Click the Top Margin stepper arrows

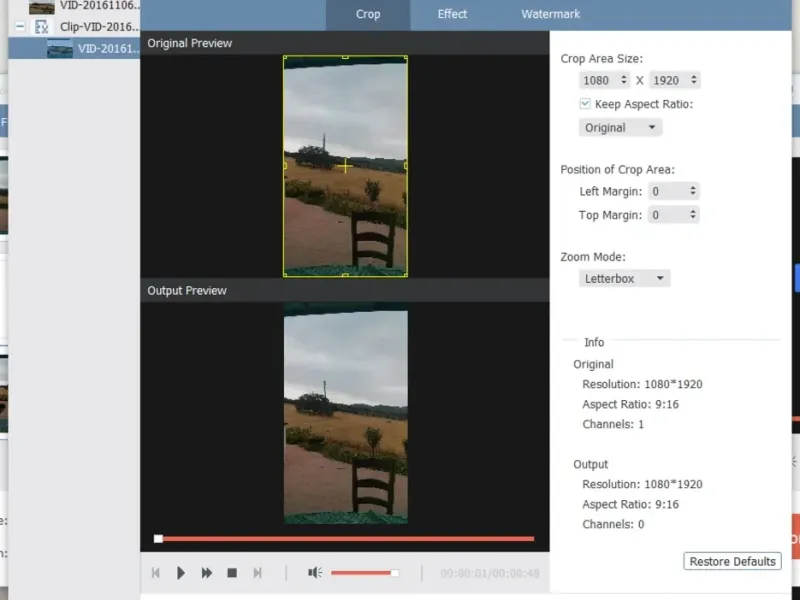[x=693, y=214]
